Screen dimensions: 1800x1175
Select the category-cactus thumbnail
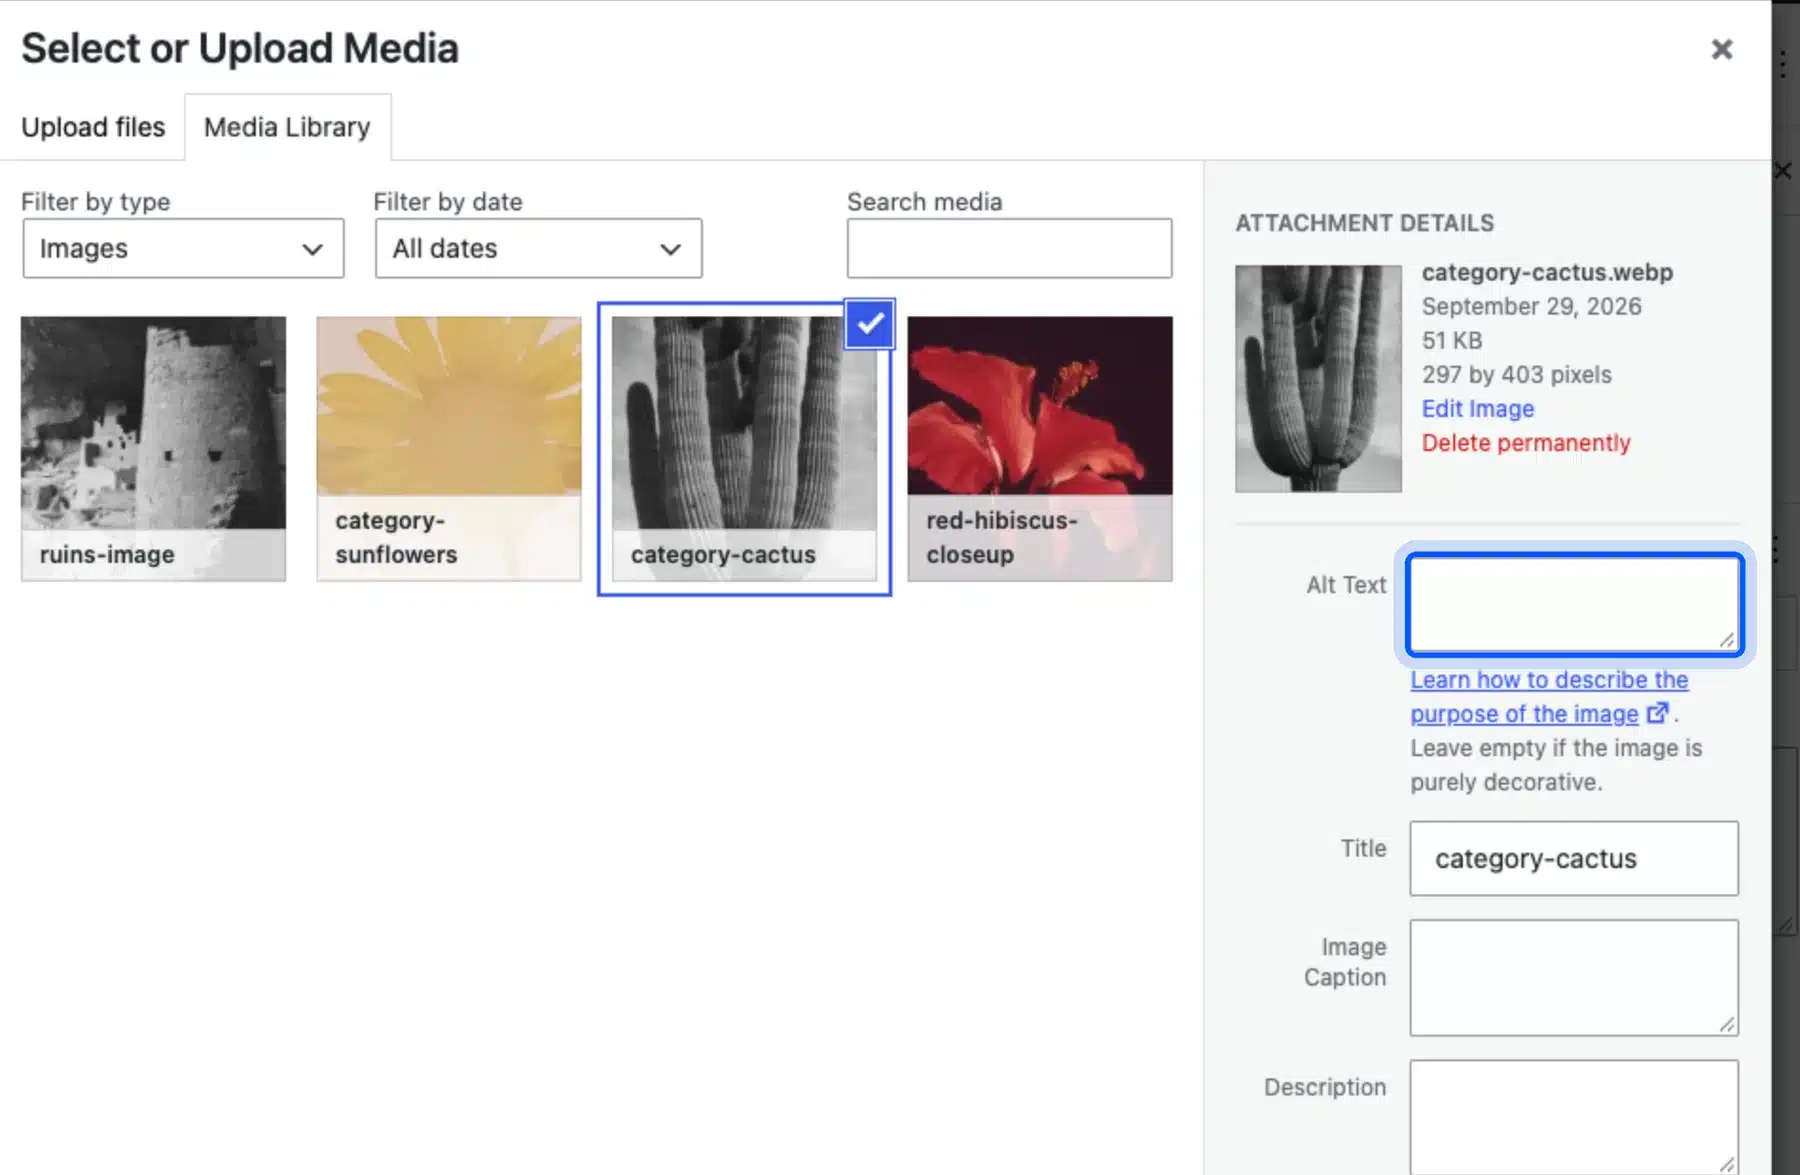click(x=744, y=448)
